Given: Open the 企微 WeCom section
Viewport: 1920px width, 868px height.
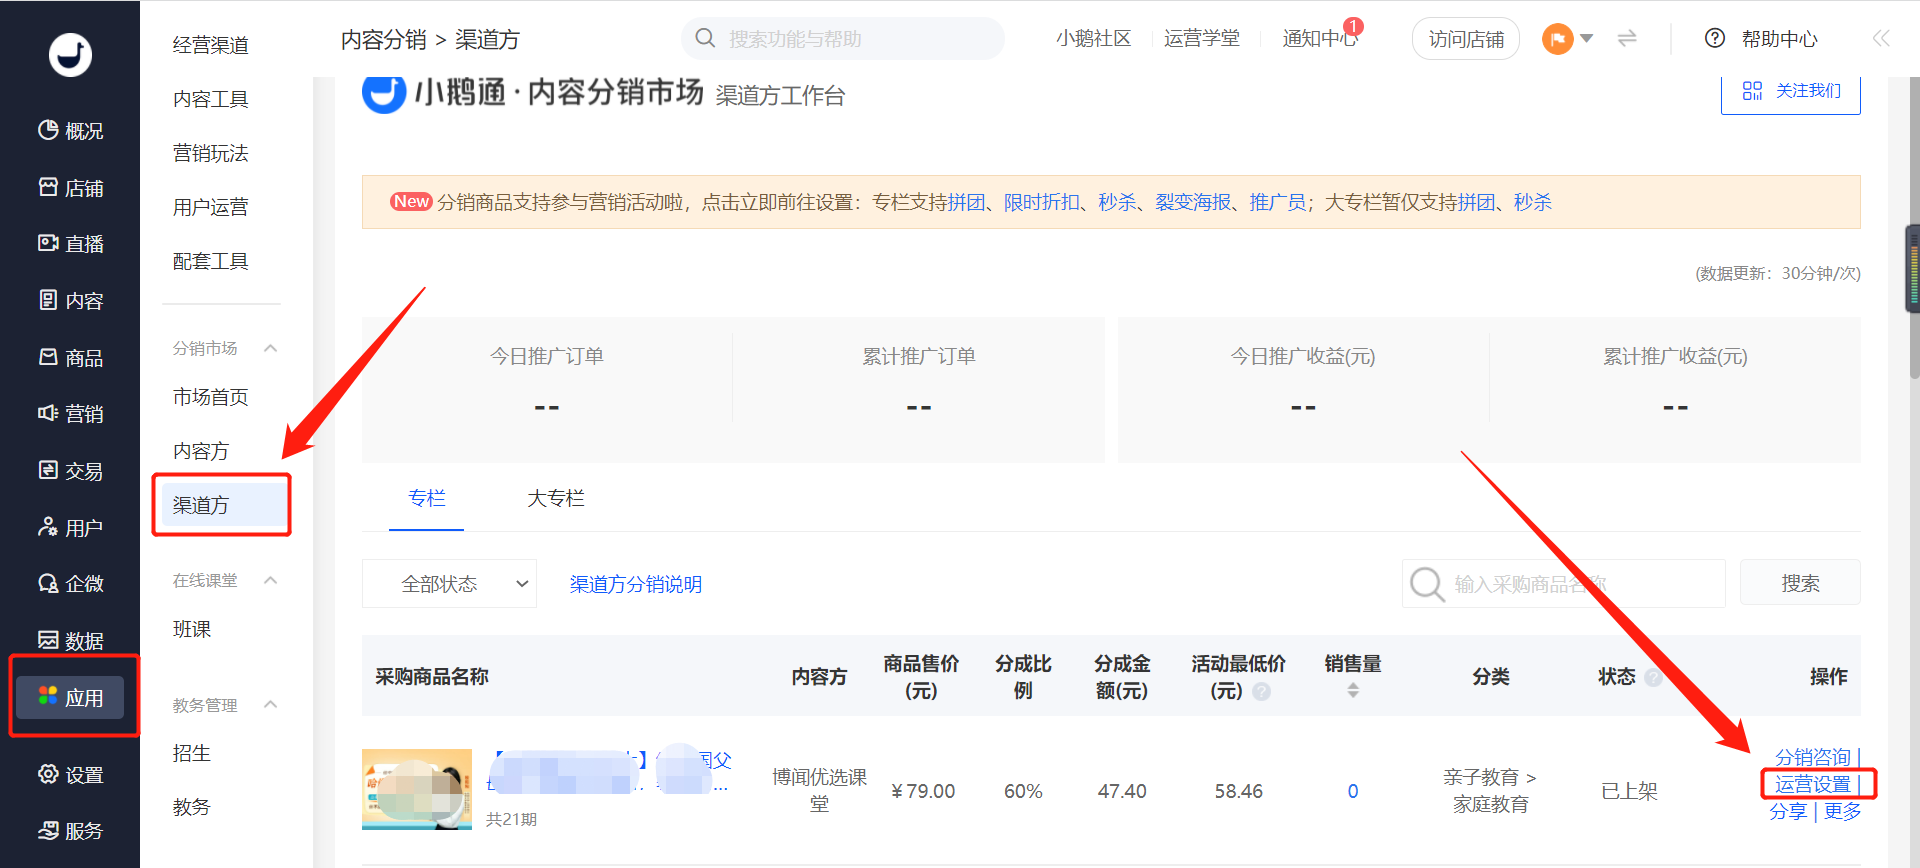Looking at the screenshot, I should click(70, 584).
